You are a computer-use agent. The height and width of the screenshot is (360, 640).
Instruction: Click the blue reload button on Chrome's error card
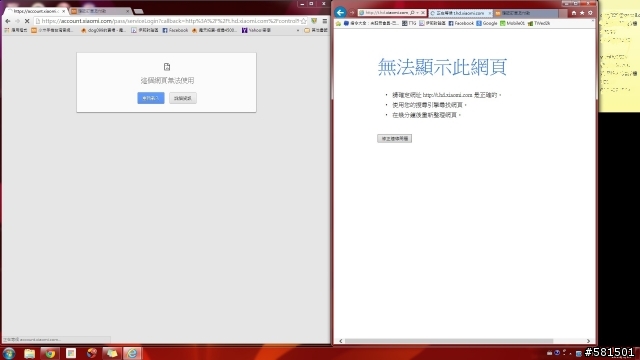coord(151,98)
